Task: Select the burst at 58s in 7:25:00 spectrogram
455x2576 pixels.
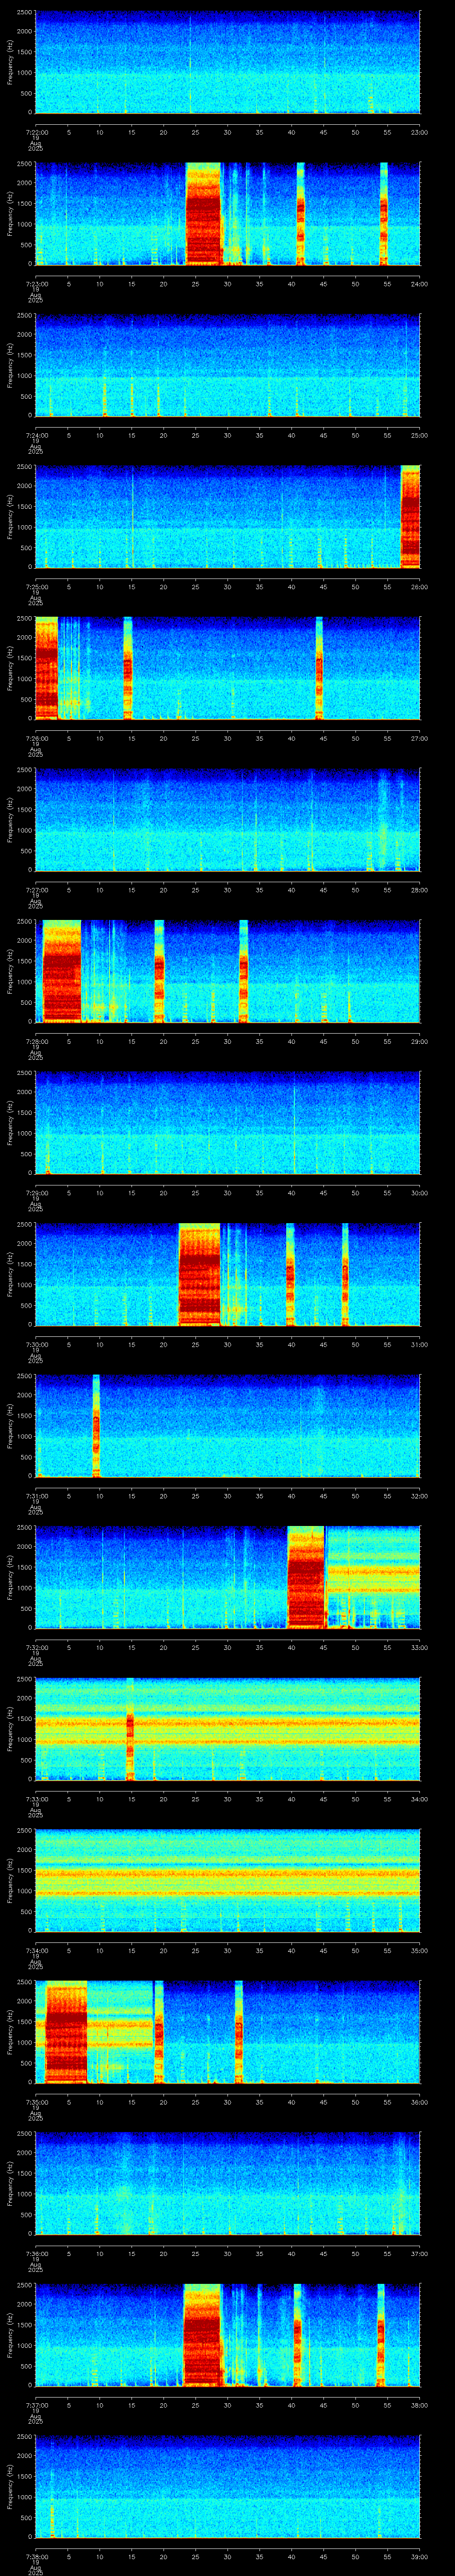Action: tap(410, 517)
